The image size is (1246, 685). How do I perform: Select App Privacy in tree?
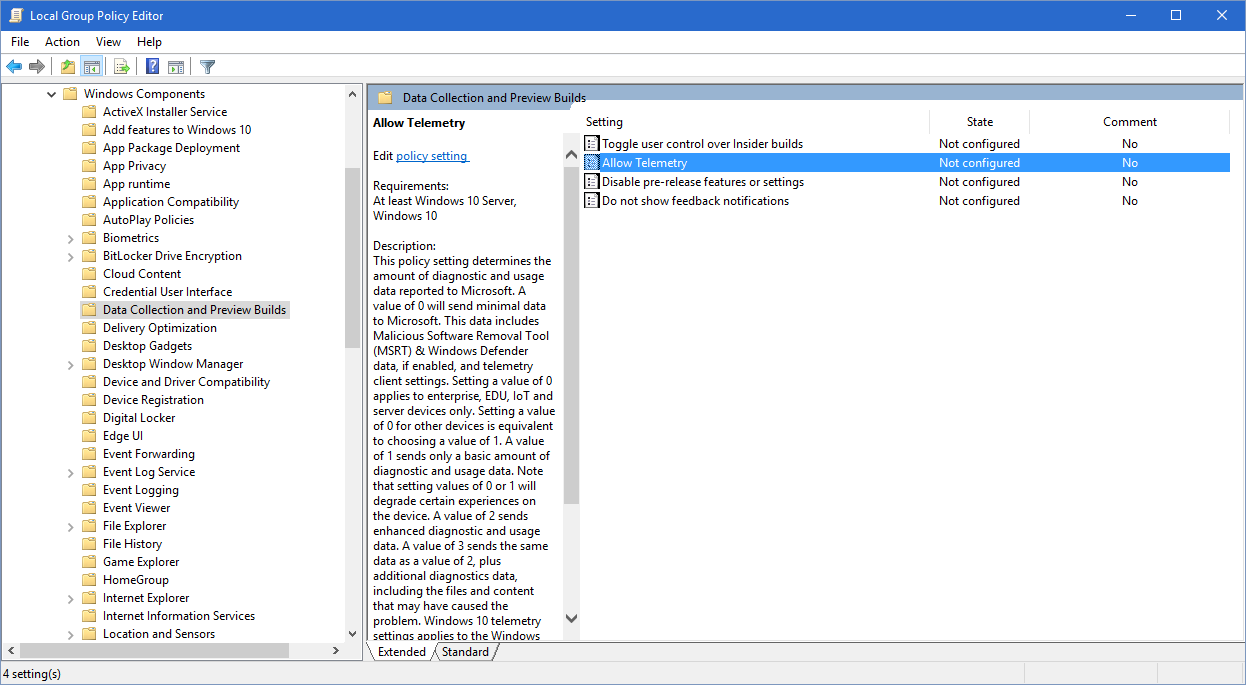pos(134,166)
